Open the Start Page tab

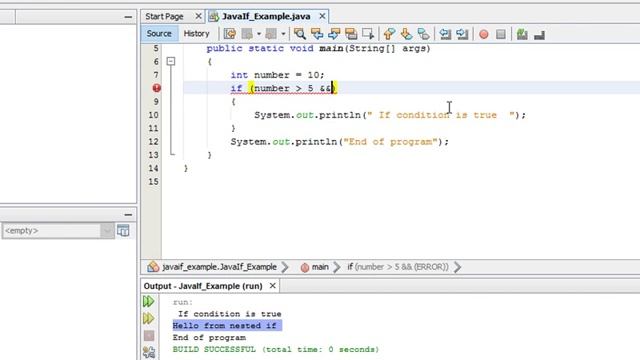(x=164, y=16)
